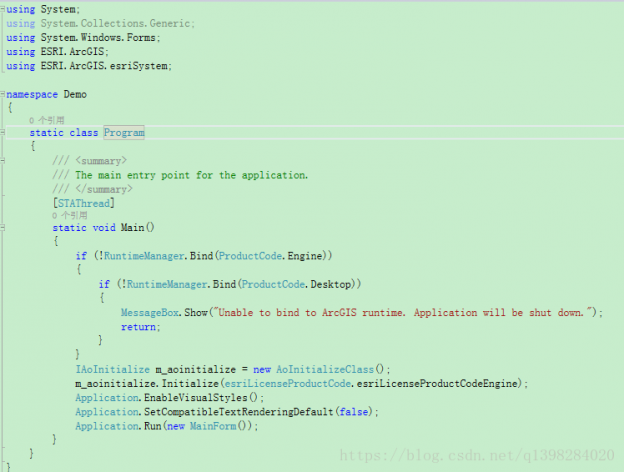Open references lens above class Program
624x472 pixels.
coord(47,120)
